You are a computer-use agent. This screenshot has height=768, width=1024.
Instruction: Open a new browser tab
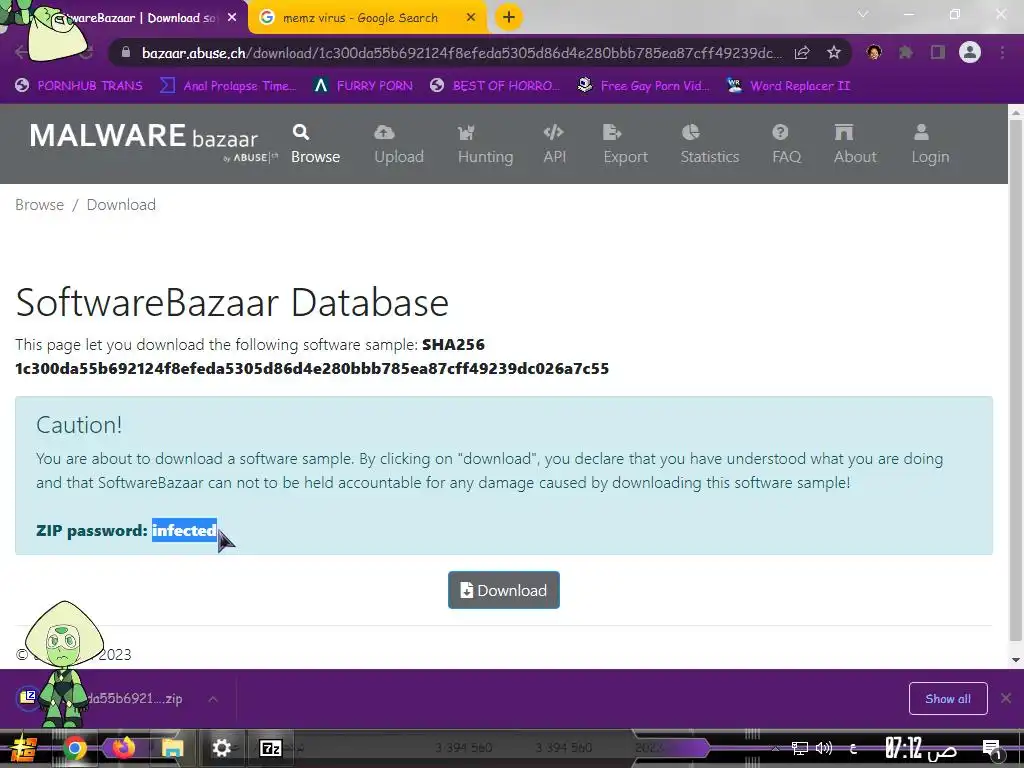[509, 18]
